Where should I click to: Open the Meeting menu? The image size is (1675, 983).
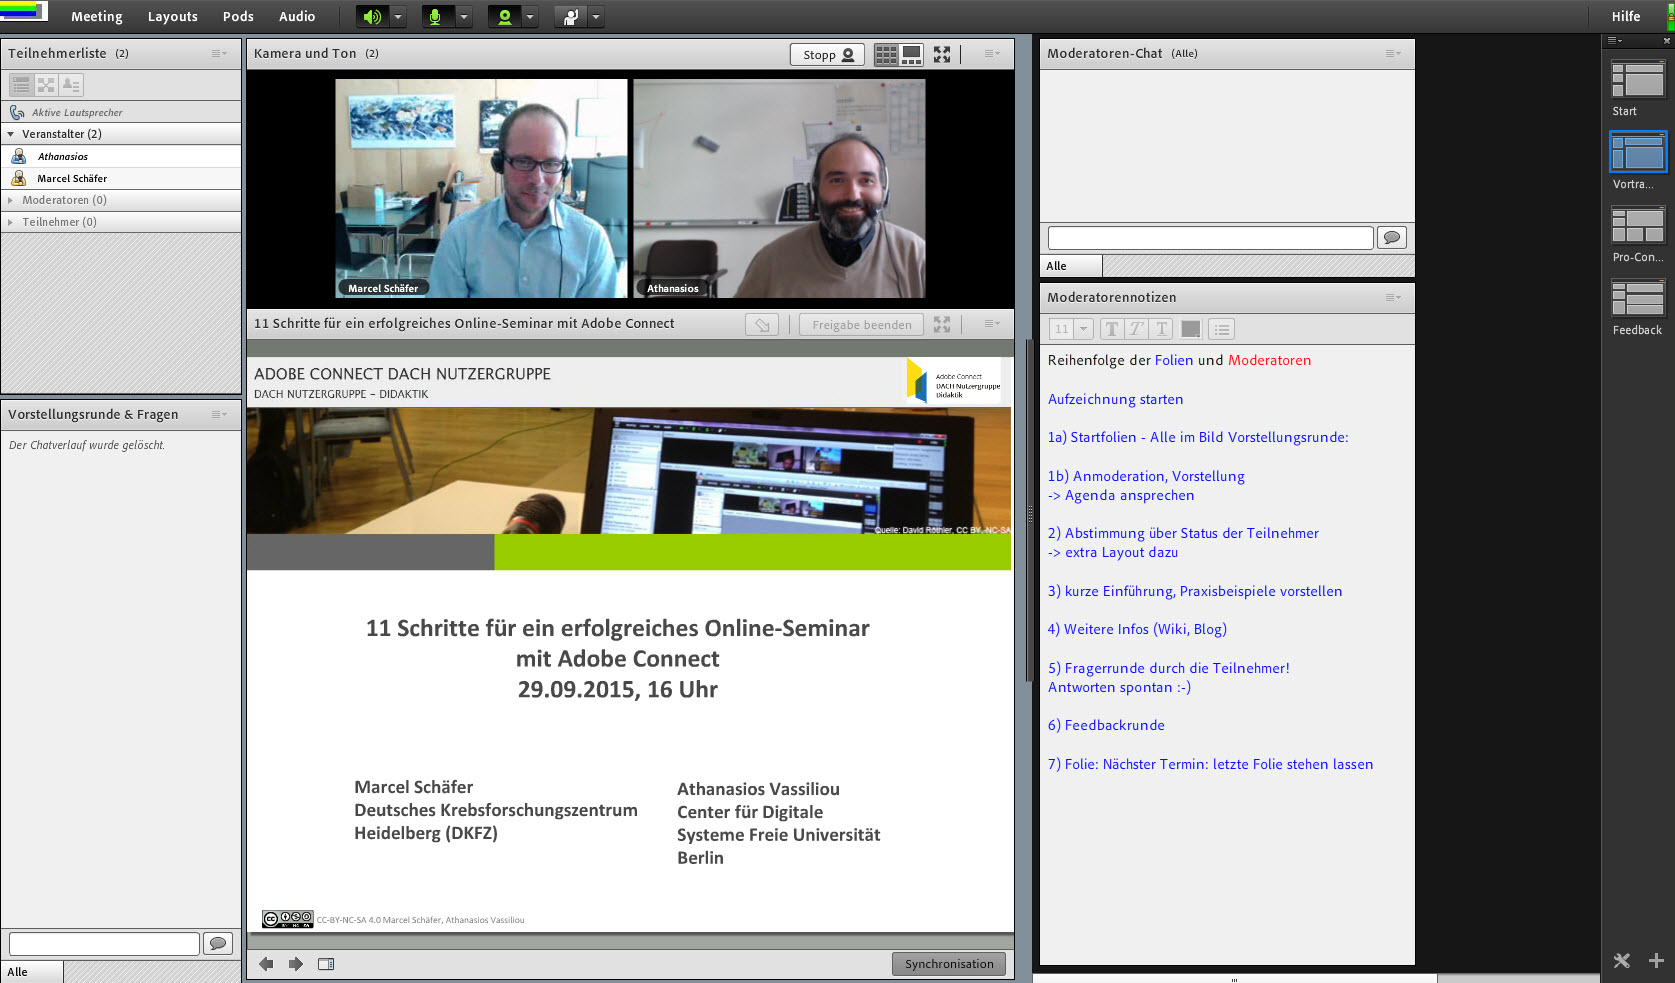pos(96,16)
